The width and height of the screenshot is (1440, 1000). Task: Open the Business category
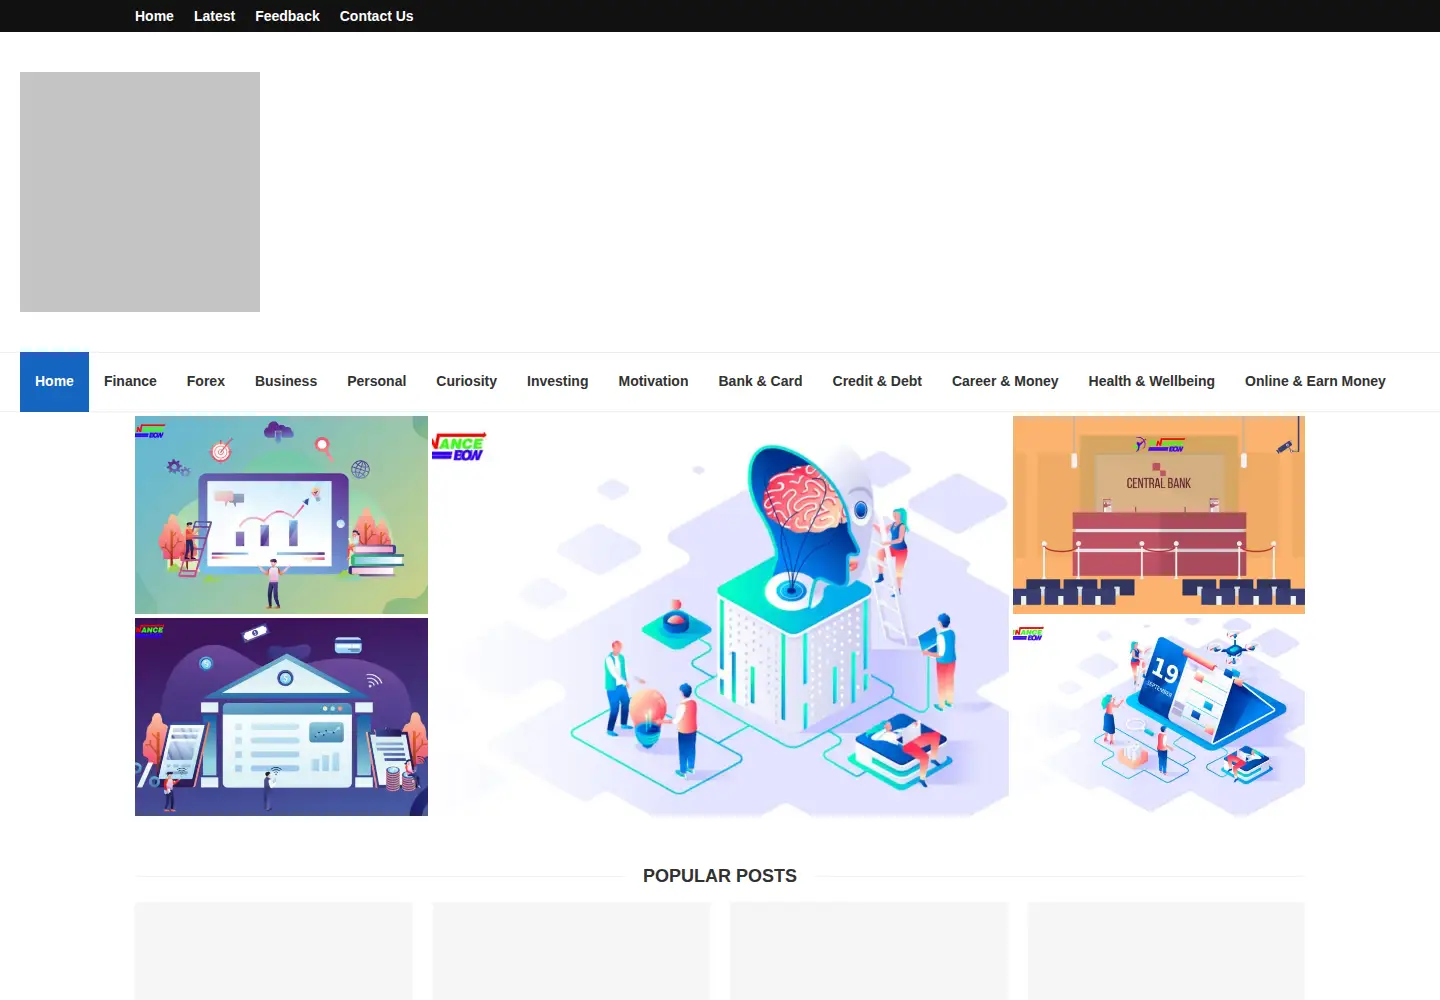coord(286,381)
